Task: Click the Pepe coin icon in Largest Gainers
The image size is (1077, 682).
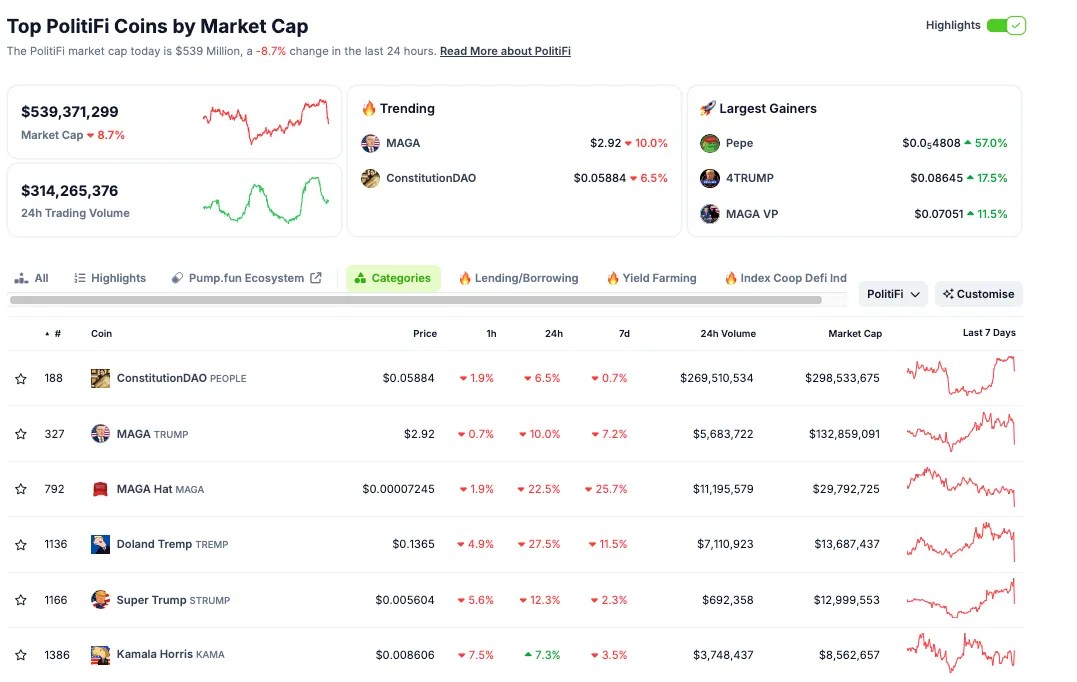Action: pos(710,143)
